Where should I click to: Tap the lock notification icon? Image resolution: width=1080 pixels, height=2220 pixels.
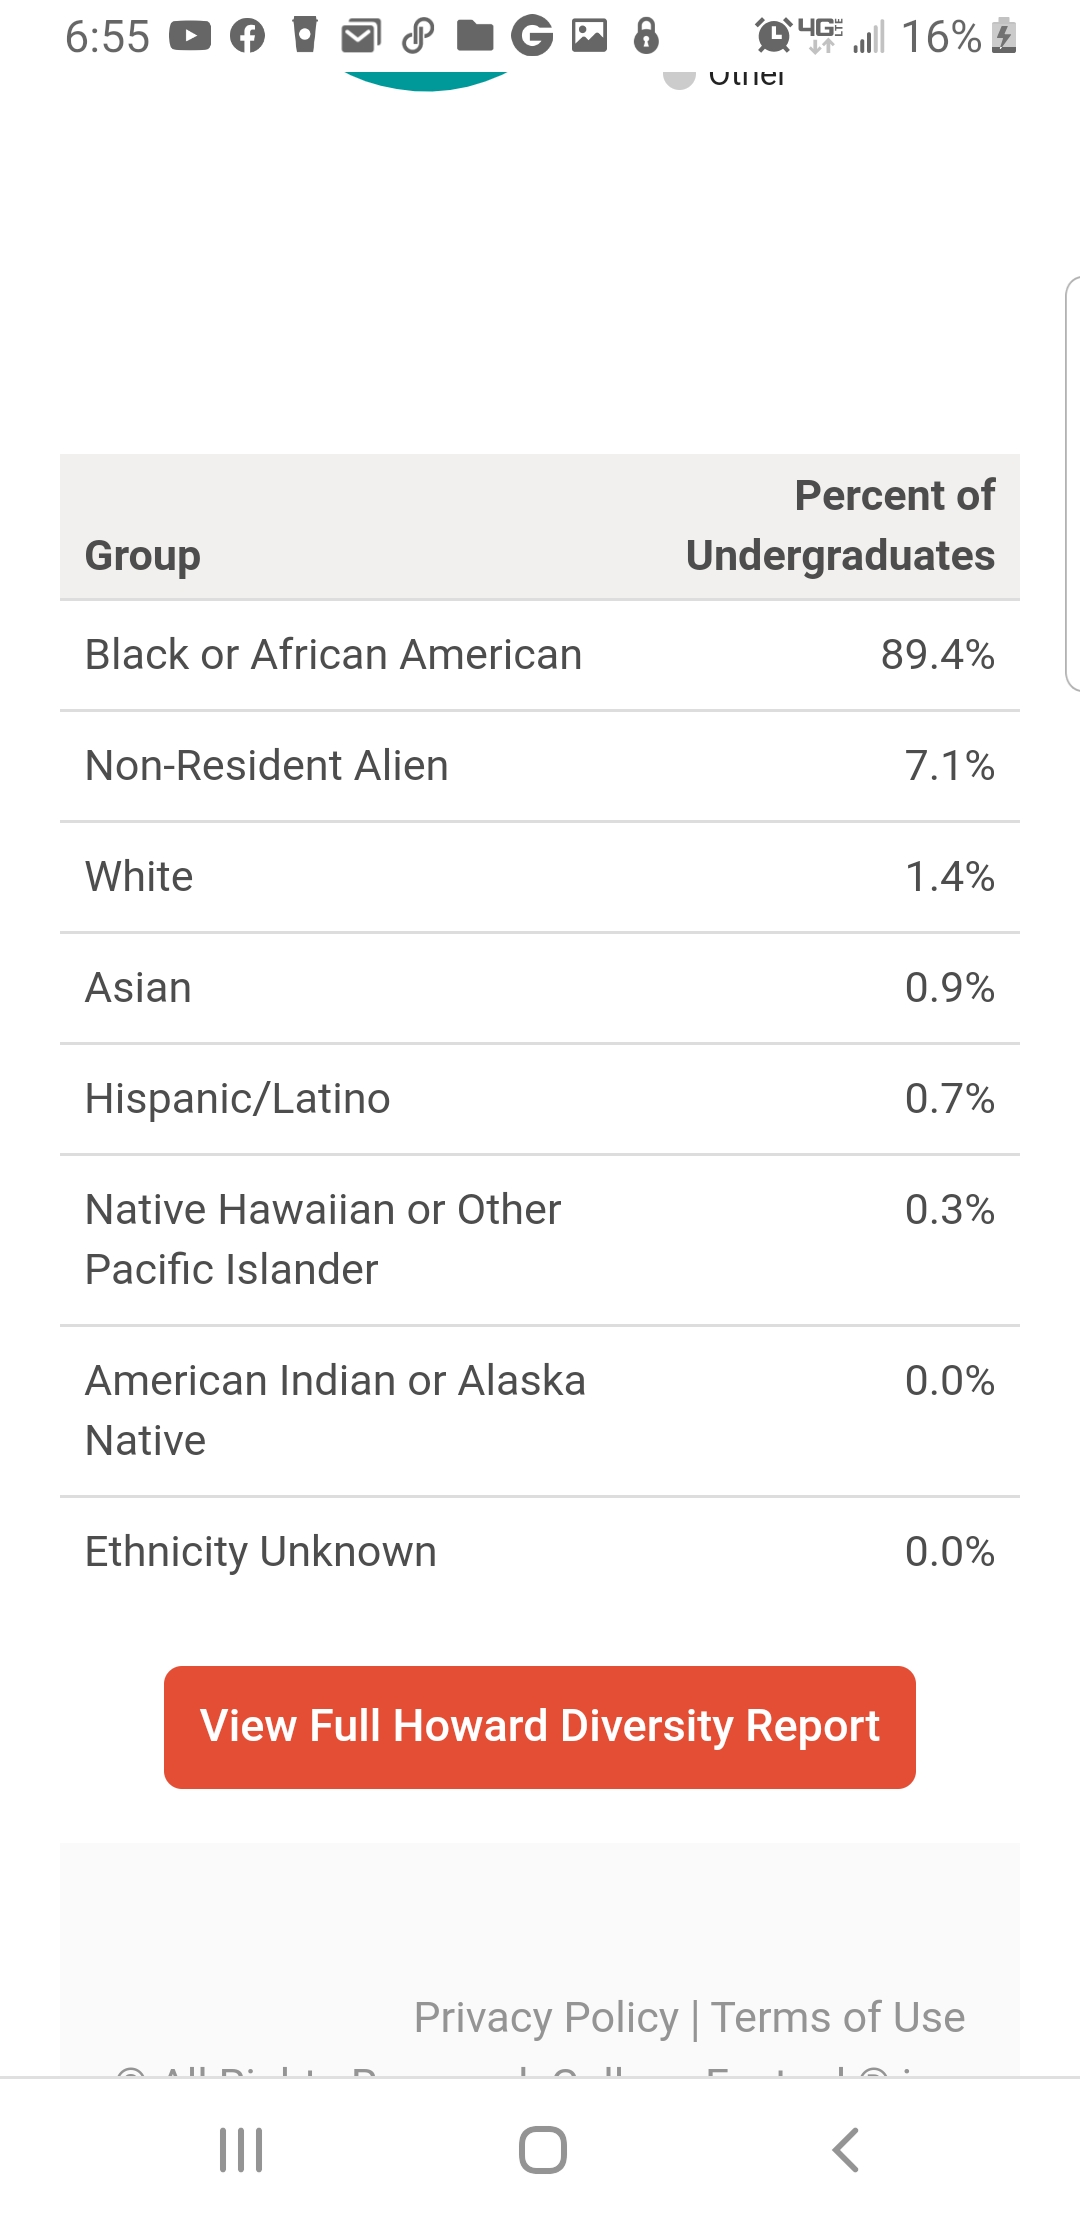647,36
